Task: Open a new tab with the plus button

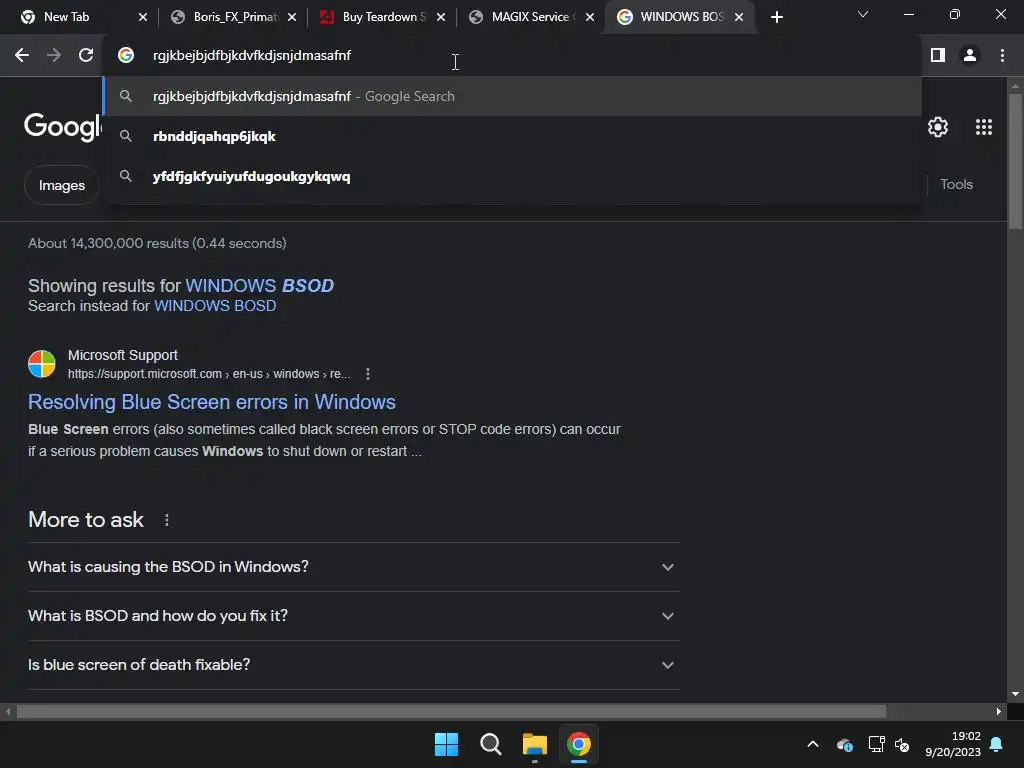Action: pyautogui.click(x=776, y=17)
